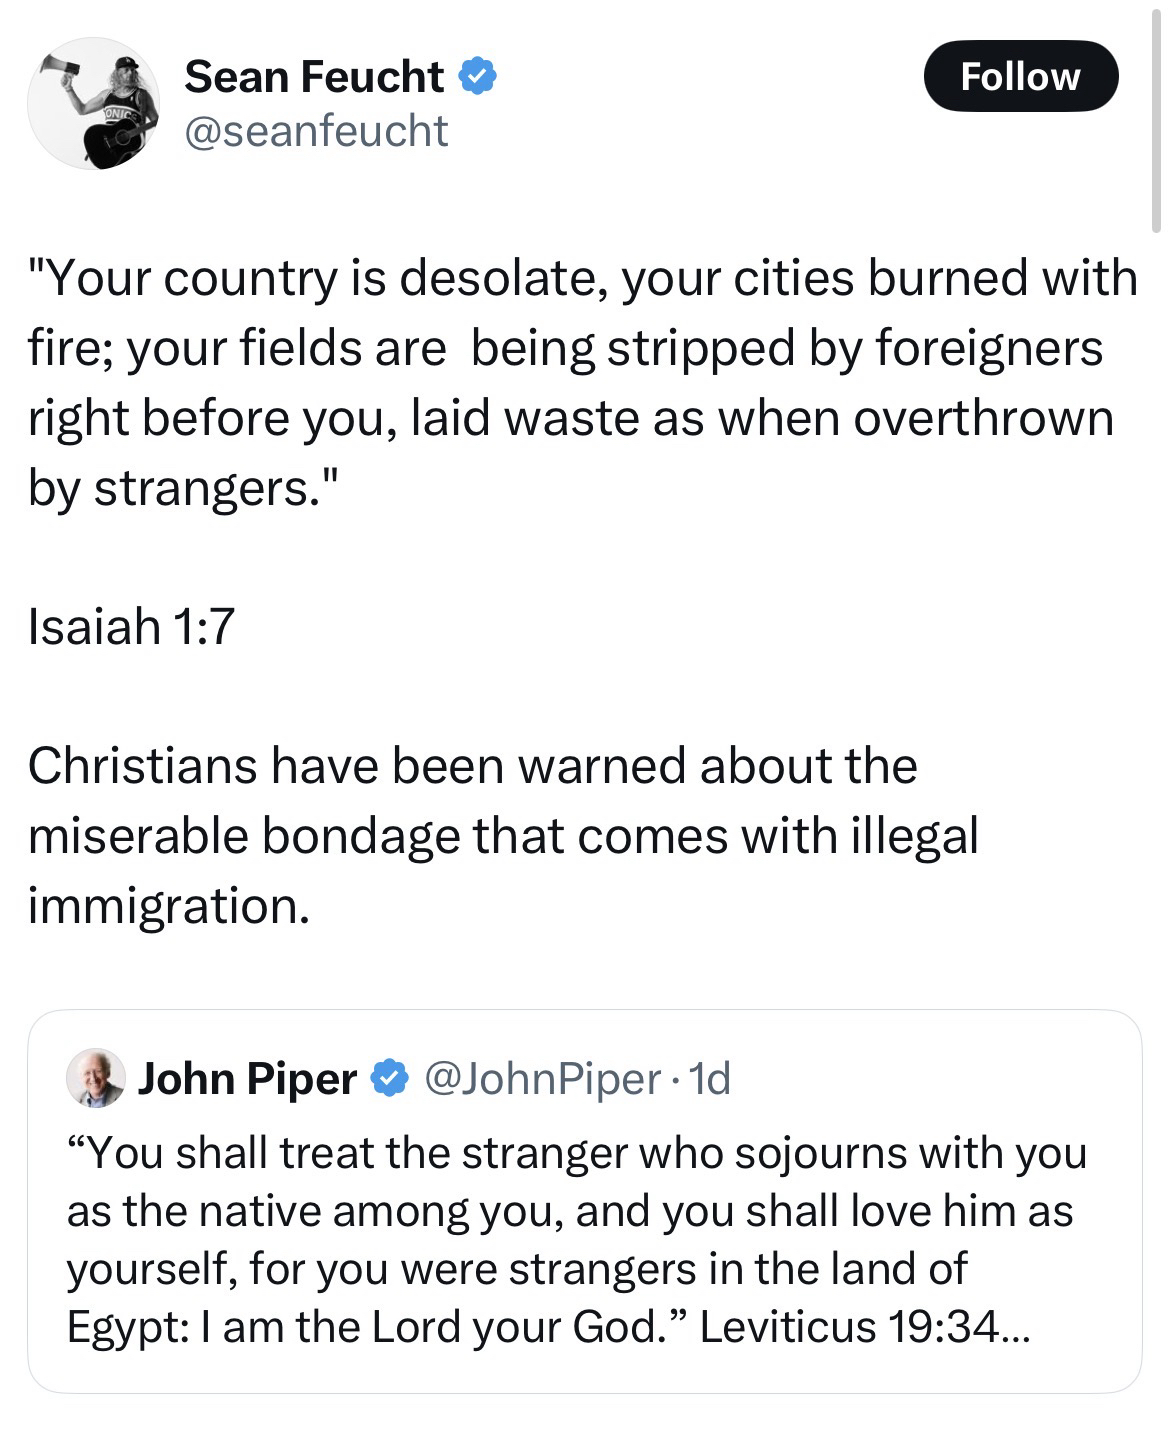Click the Isaiah 1:7 reference line
Screen dimensions: 1170x1431
coord(131,626)
